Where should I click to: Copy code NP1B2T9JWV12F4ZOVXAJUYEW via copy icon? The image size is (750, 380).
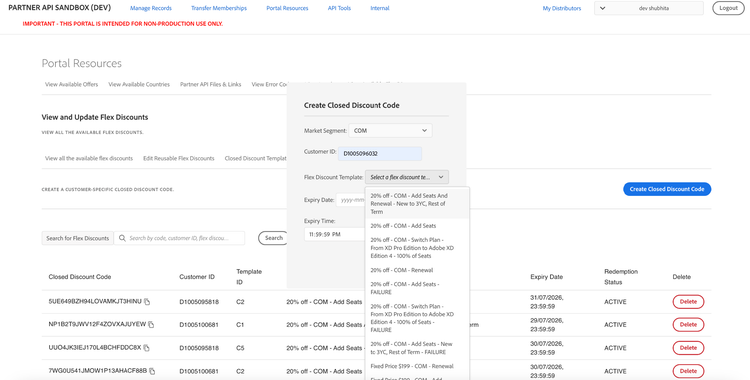click(x=151, y=324)
